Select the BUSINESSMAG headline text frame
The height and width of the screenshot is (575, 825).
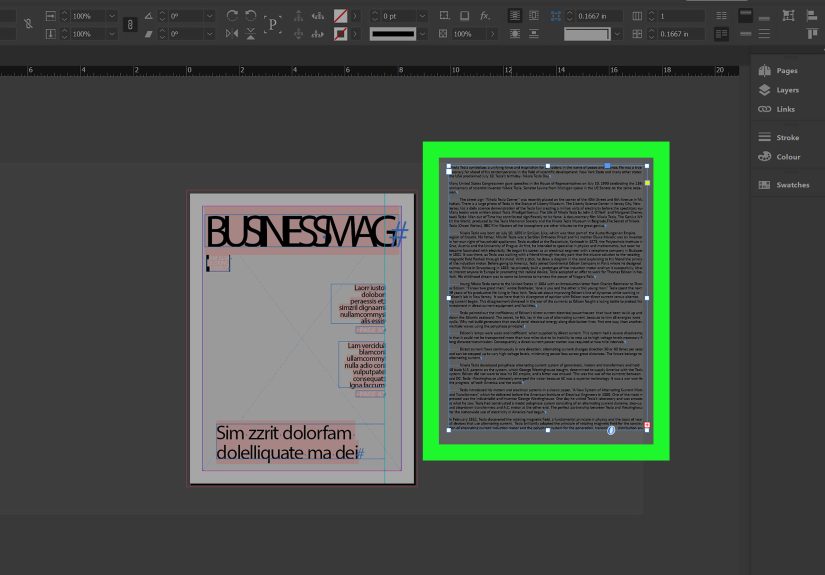click(x=301, y=231)
